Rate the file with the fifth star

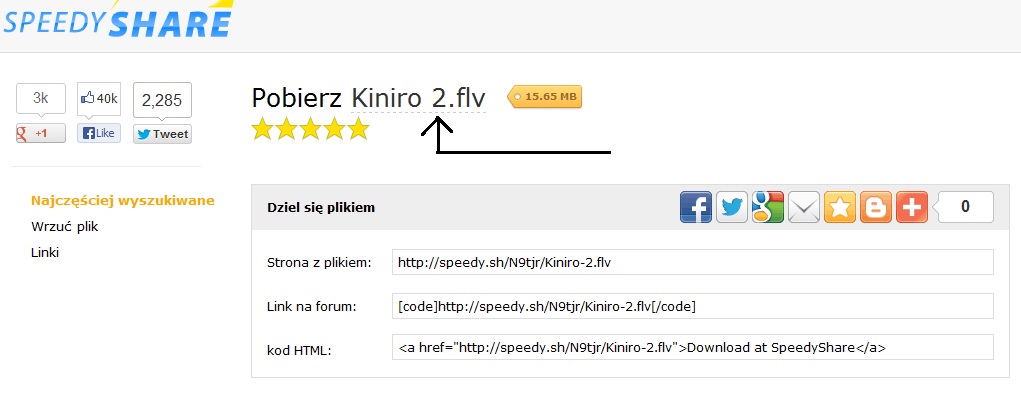coord(358,129)
